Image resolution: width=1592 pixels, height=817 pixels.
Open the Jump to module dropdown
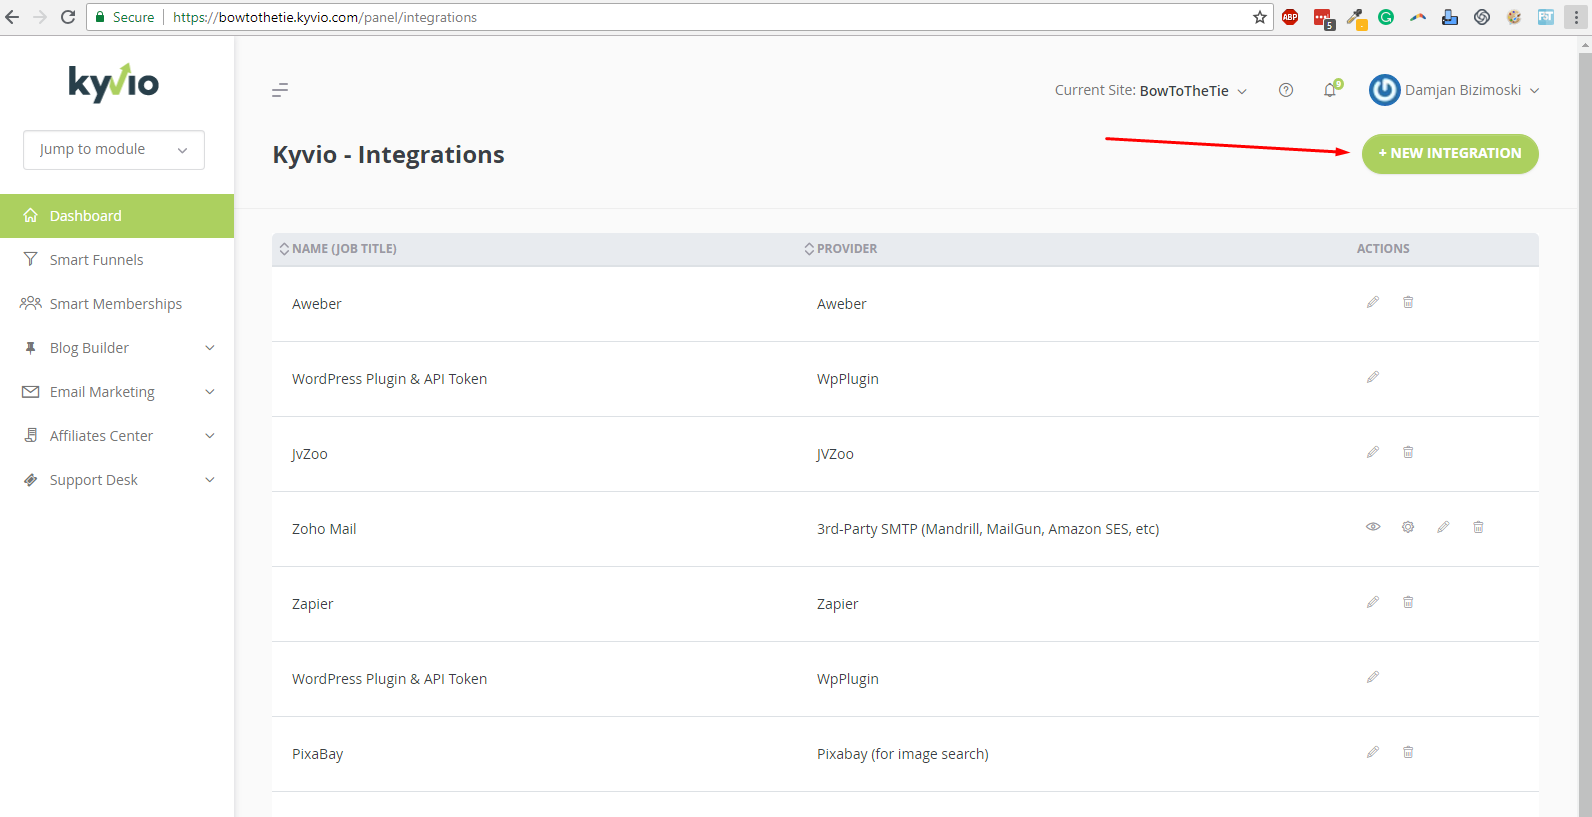pyautogui.click(x=114, y=150)
